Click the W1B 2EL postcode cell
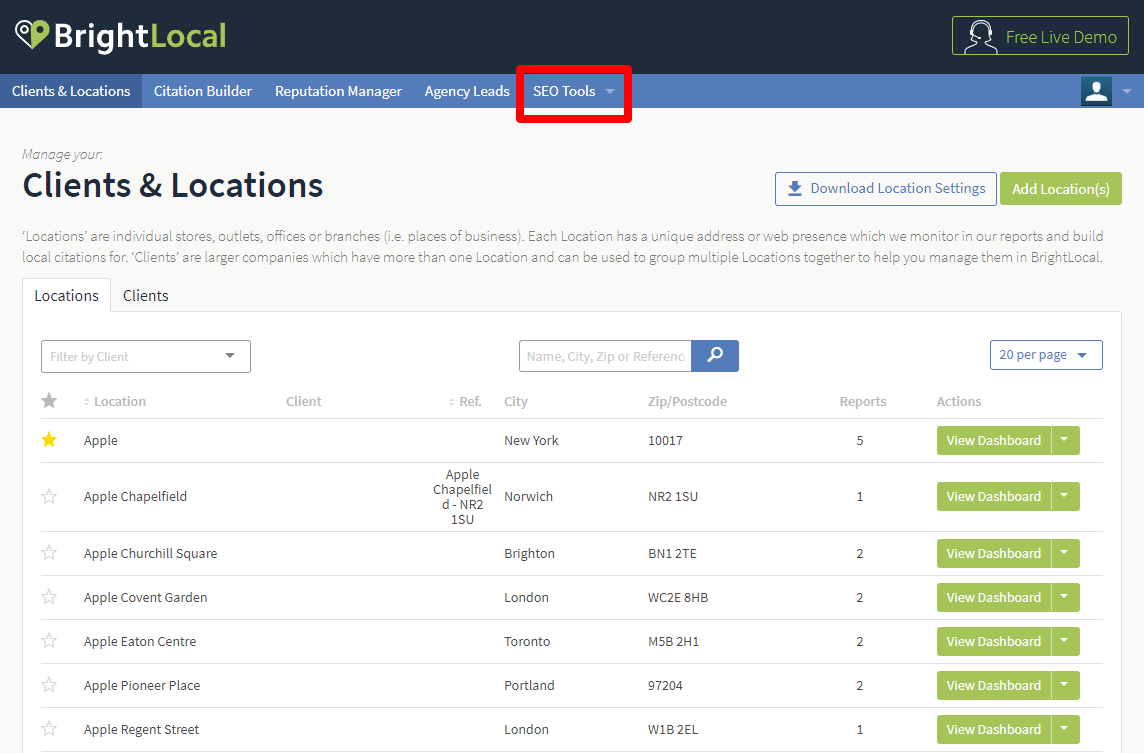Viewport: 1144px width, 753px height. coord(673,729)
